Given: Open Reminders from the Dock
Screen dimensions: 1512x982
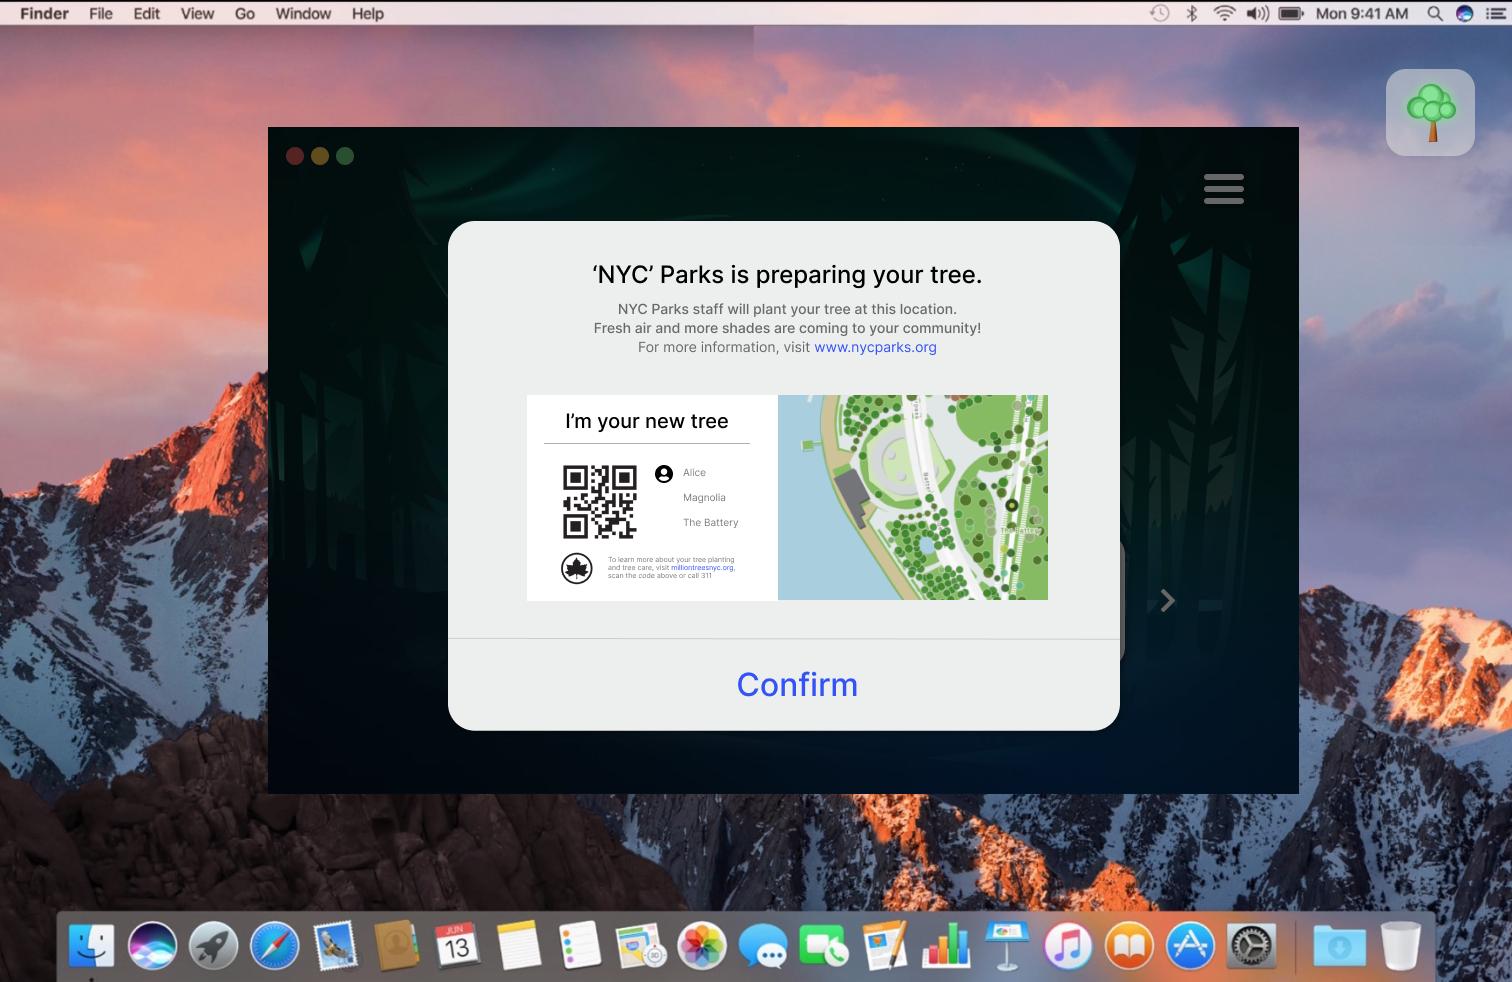Looking at the screenshot, I should pyautogui.click(x=580, y=945).
